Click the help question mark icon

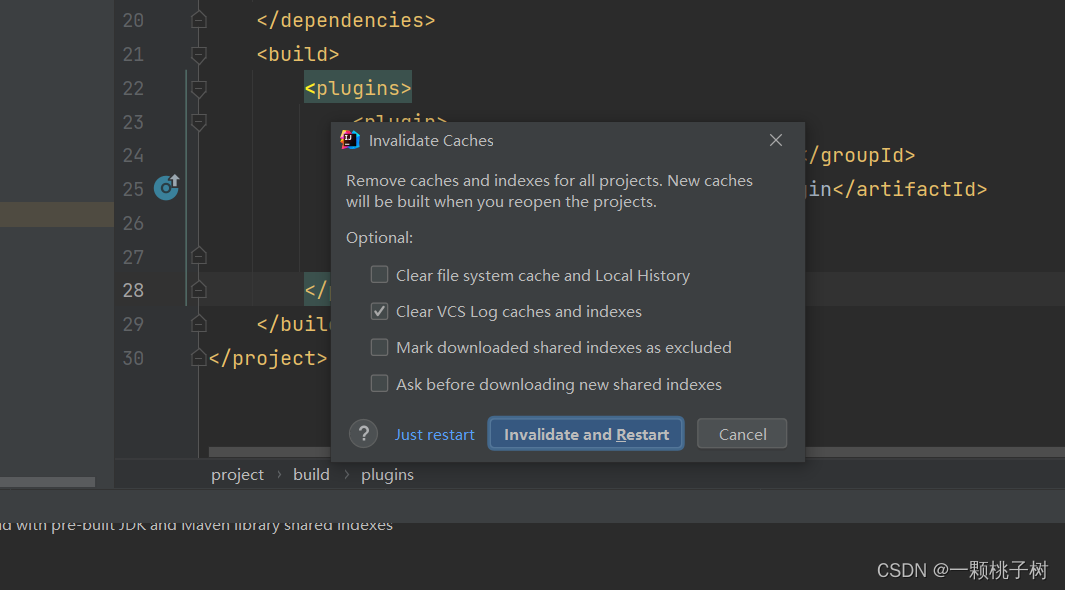click(363, 433)
